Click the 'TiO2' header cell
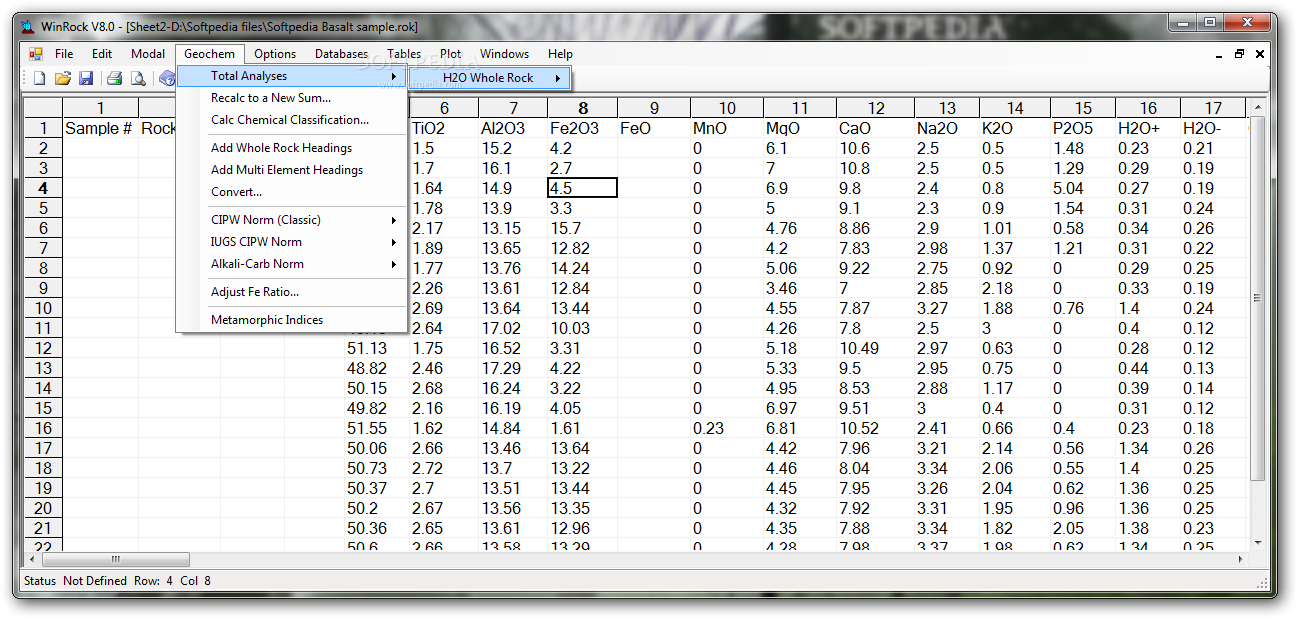This screenshot has height=619, width=1298. [x=443, y=128]
